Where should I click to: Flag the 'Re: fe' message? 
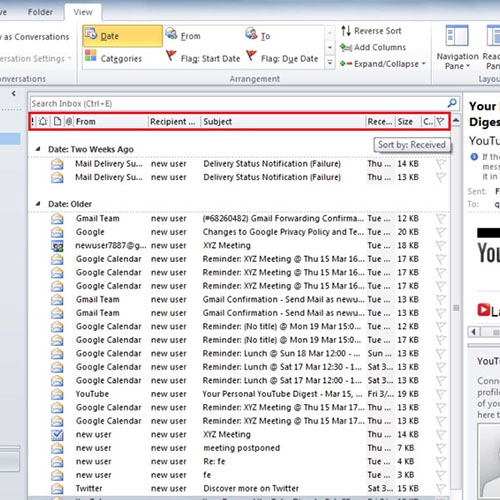(x=441, y=461)
